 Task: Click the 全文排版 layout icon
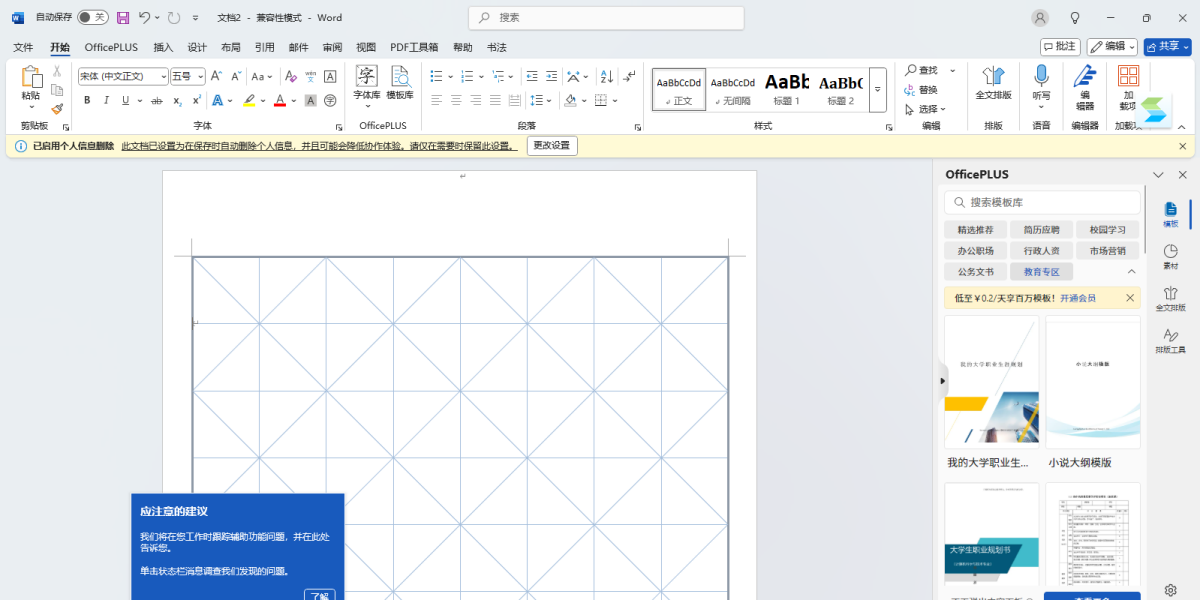pos(993,83)
